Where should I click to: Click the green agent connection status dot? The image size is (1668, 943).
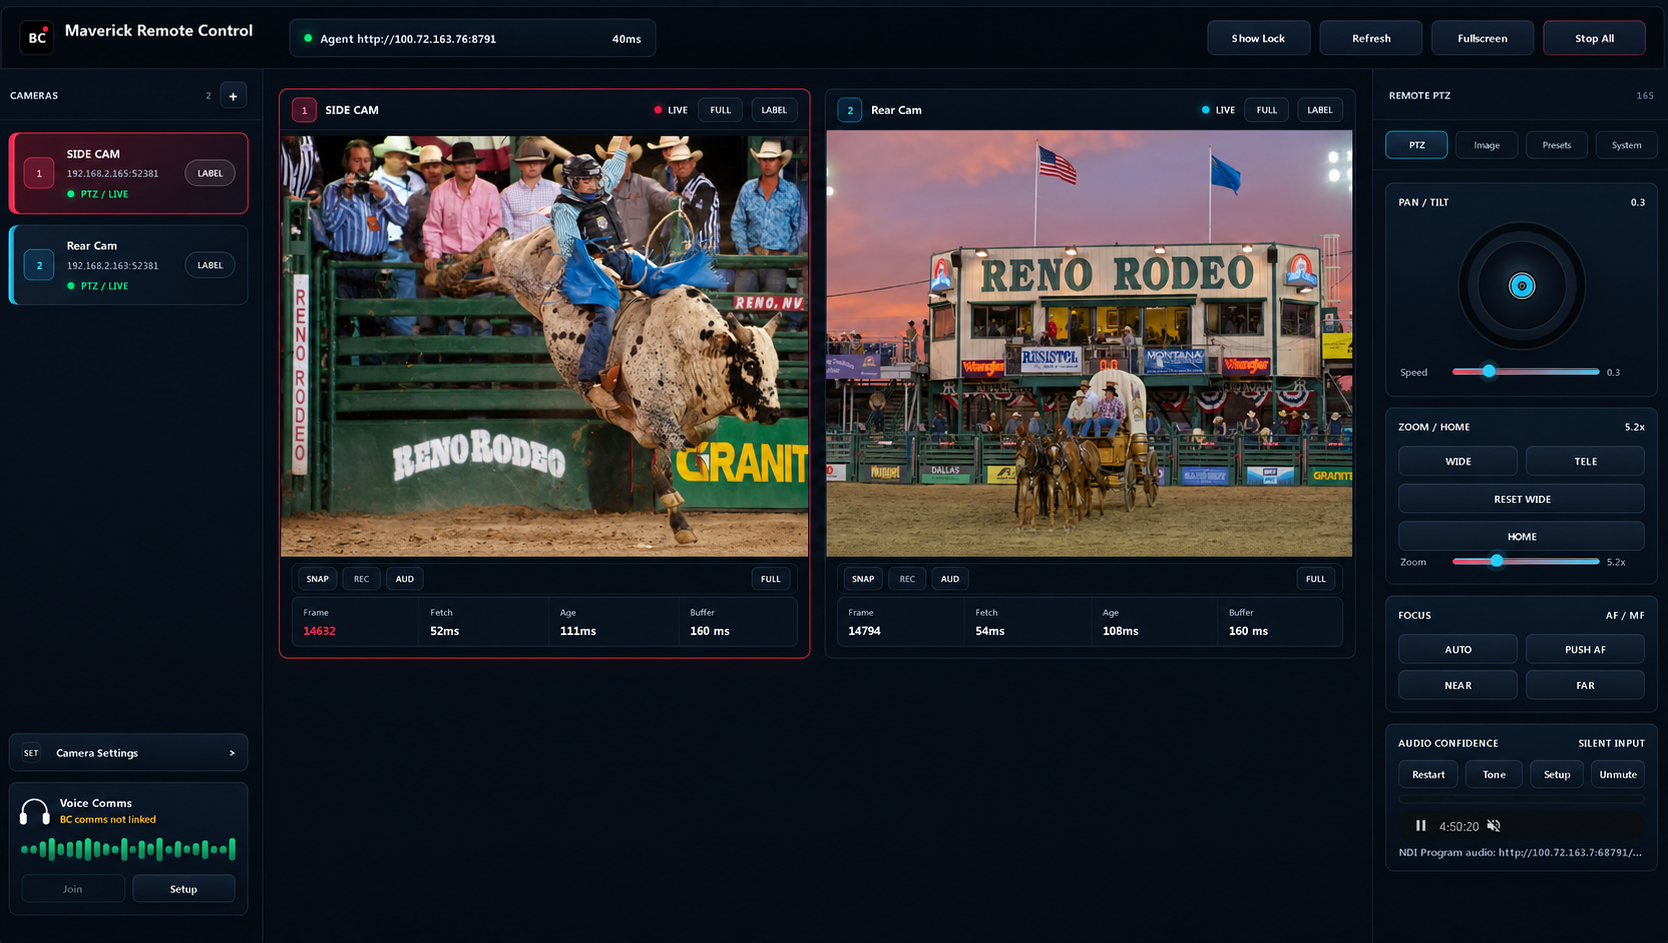click(308, 38)
